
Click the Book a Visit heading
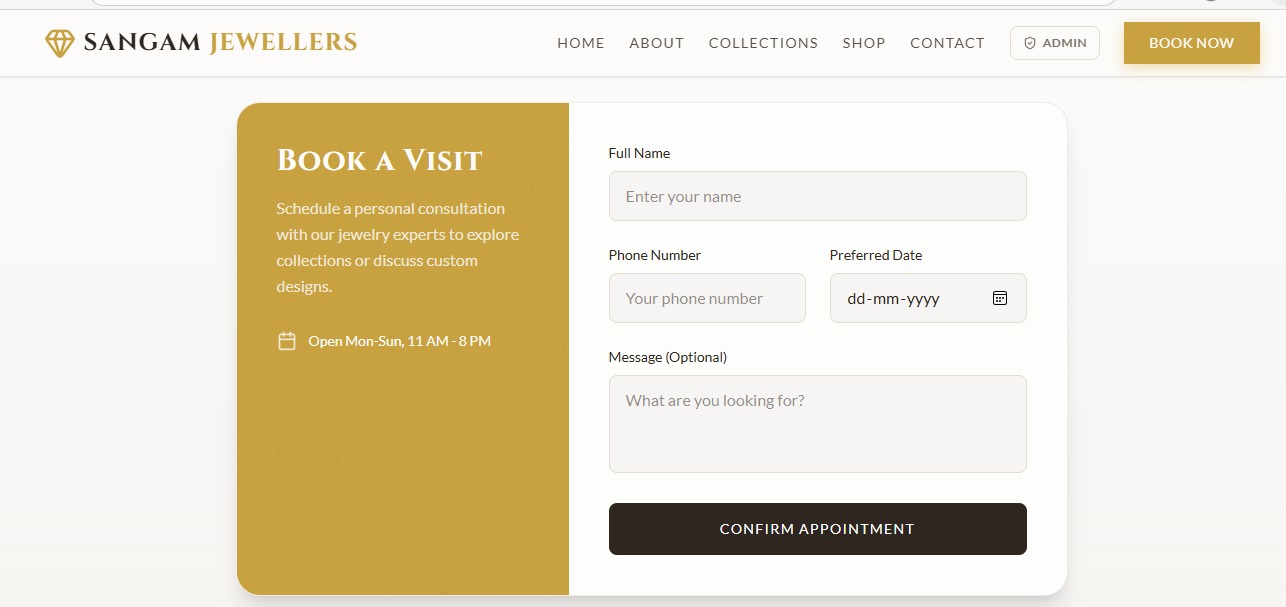pos(379,160)
